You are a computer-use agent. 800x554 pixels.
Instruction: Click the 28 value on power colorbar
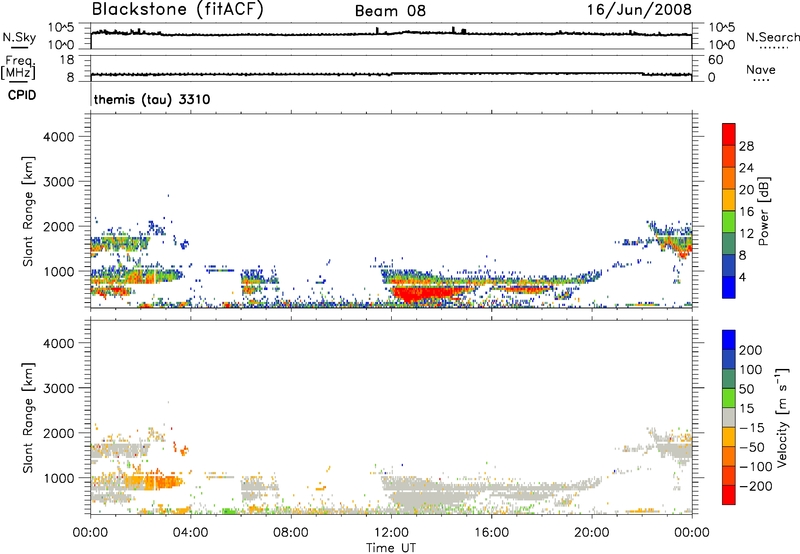[746, 146]
